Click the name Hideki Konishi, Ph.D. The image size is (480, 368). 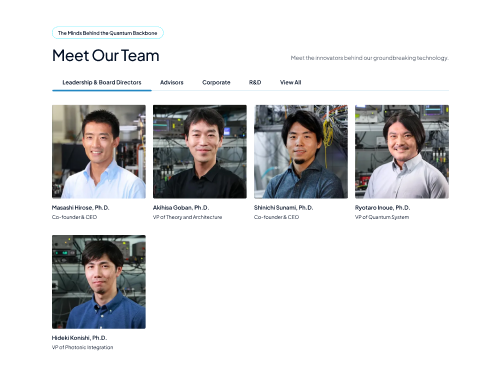[79, 338]
